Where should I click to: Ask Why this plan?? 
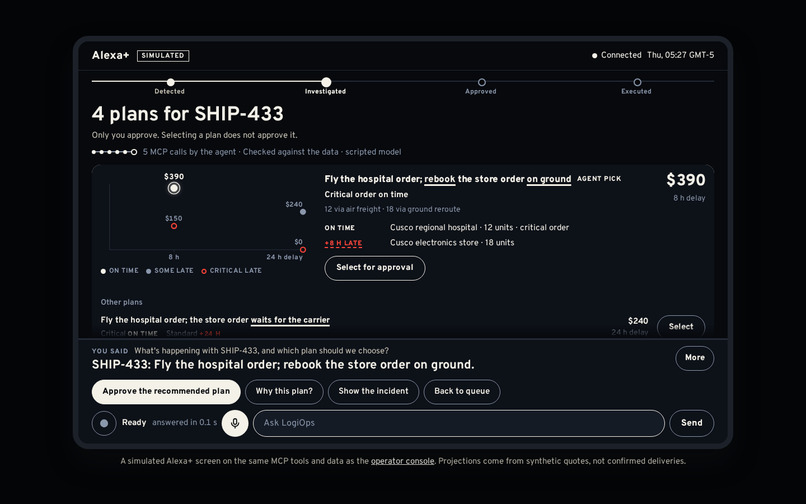[284, 391]
